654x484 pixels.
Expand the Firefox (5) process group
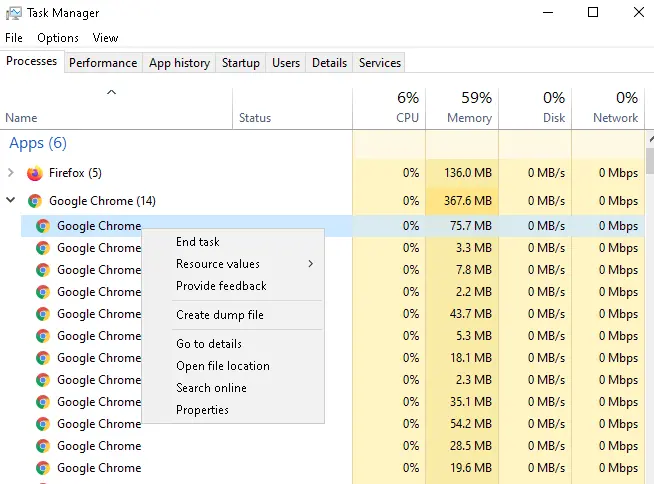(11, 173)
